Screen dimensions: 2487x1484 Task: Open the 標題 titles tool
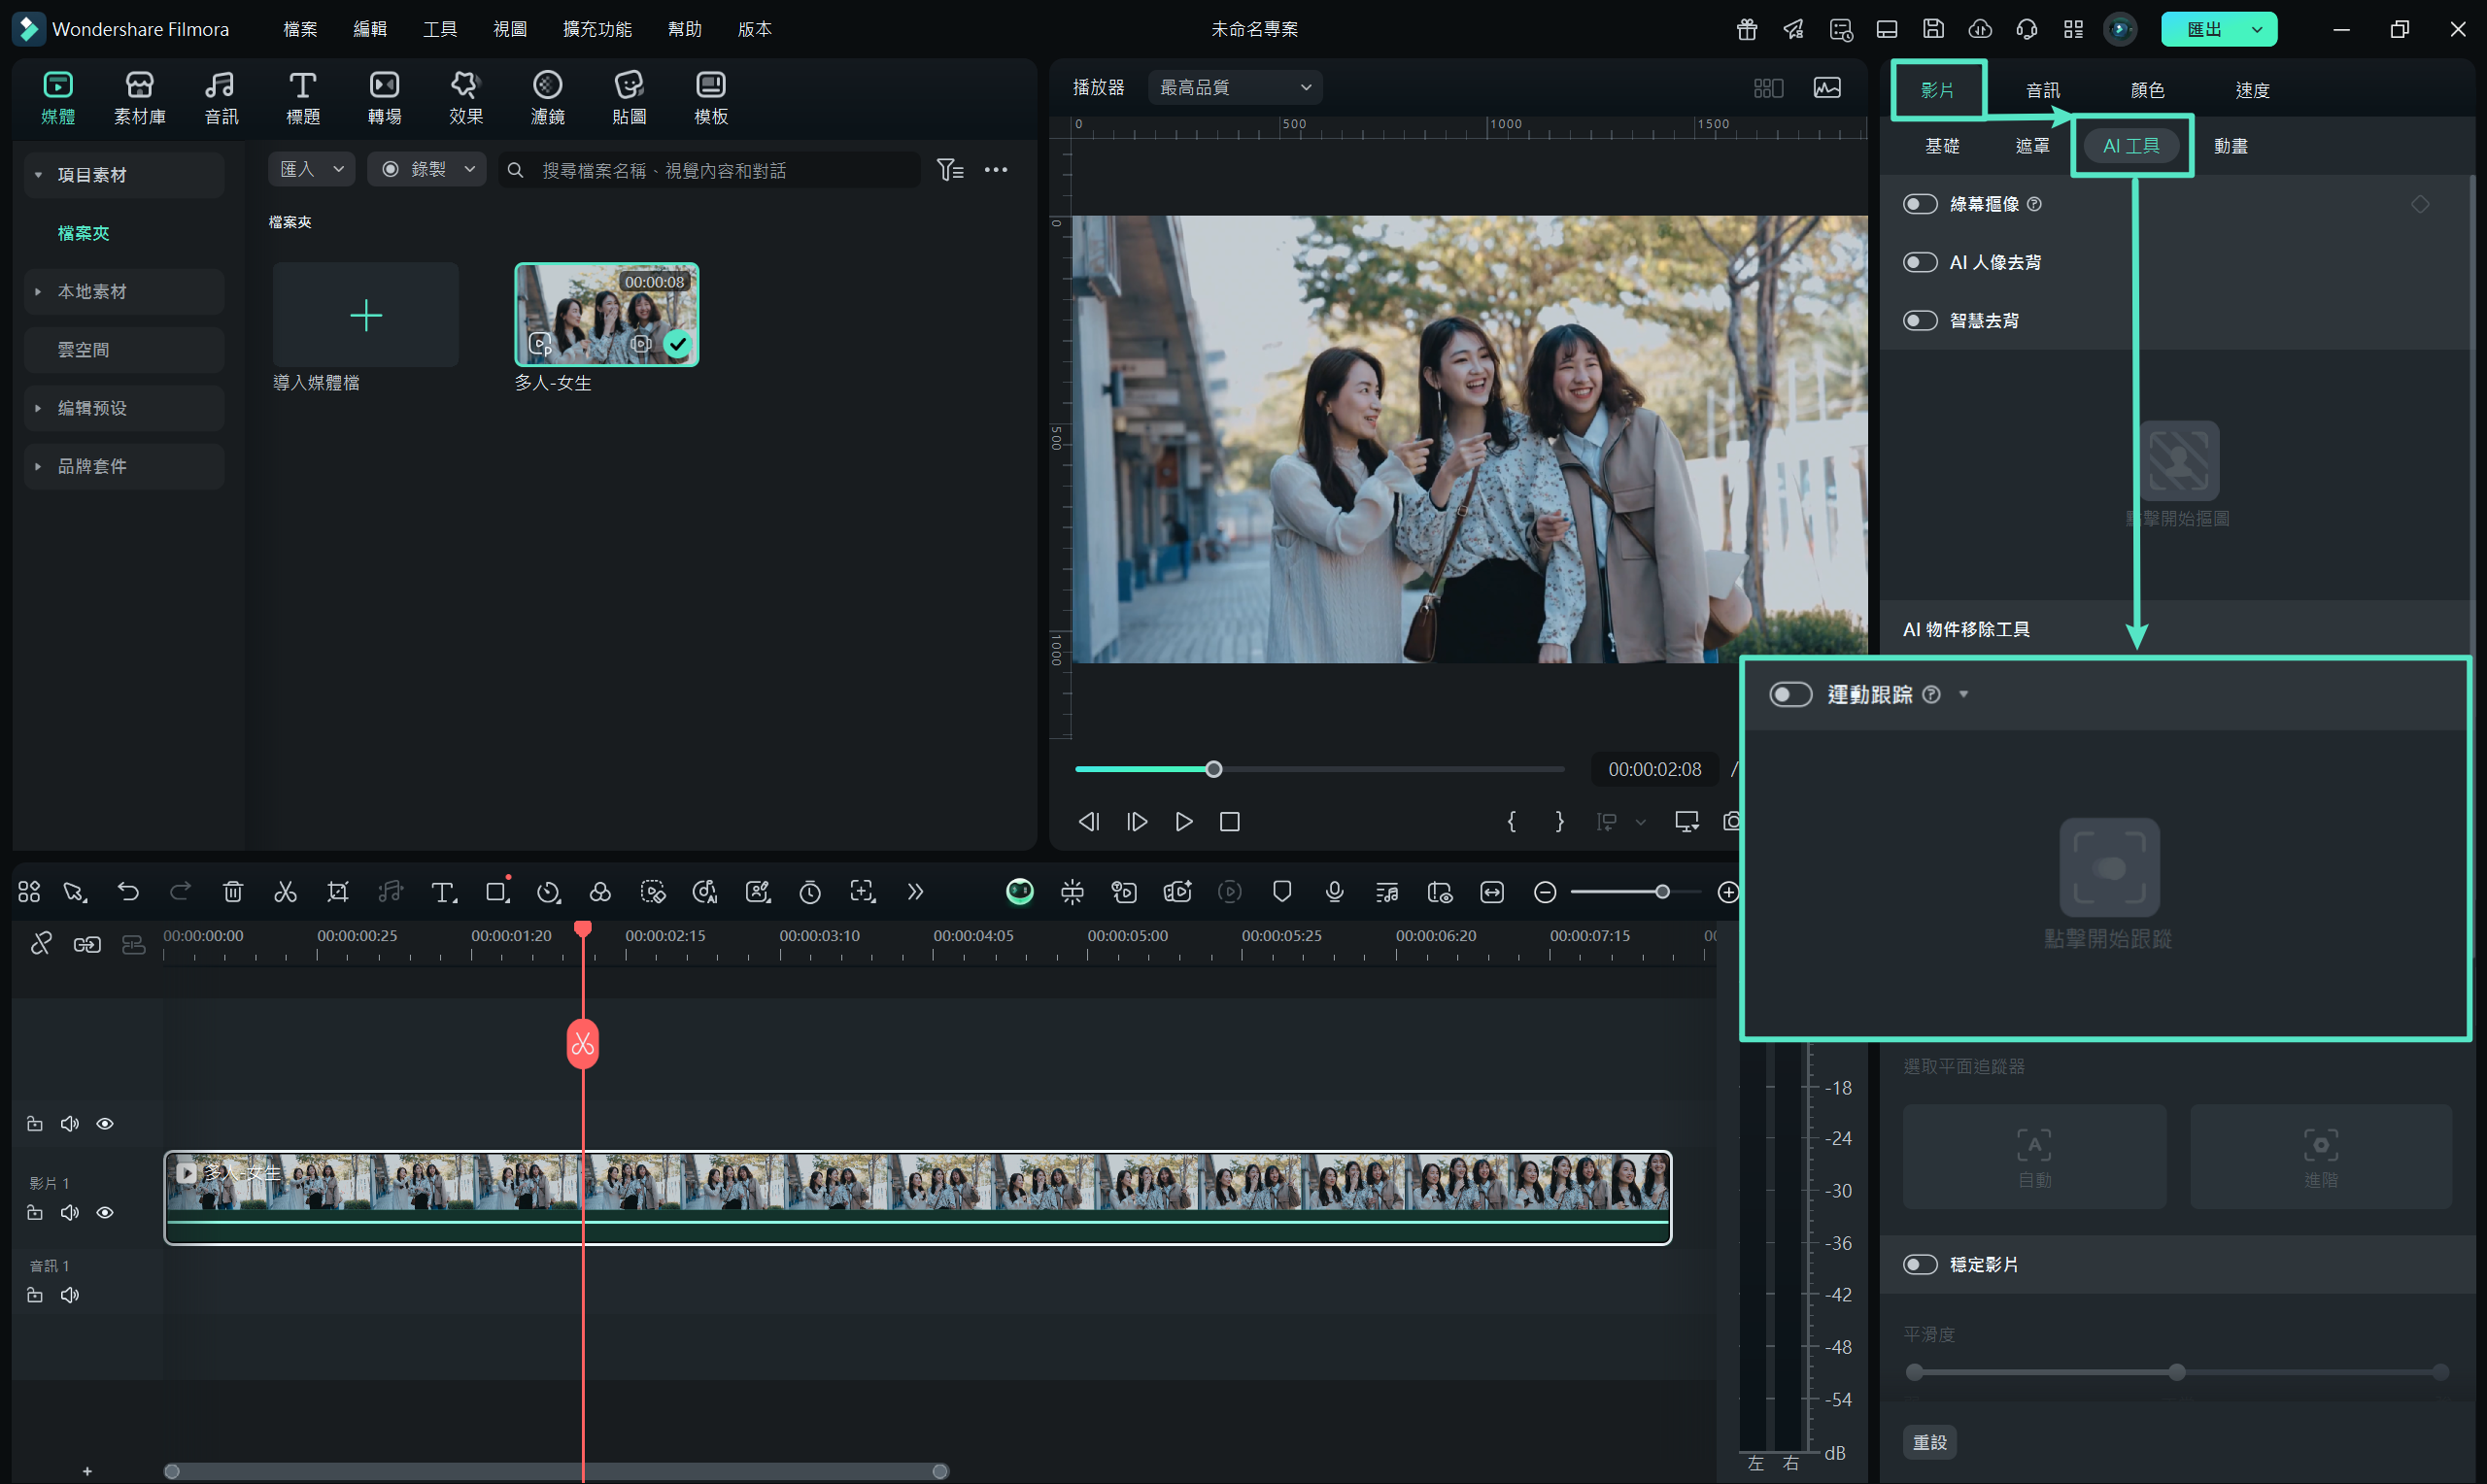click(x=303, y=98)
